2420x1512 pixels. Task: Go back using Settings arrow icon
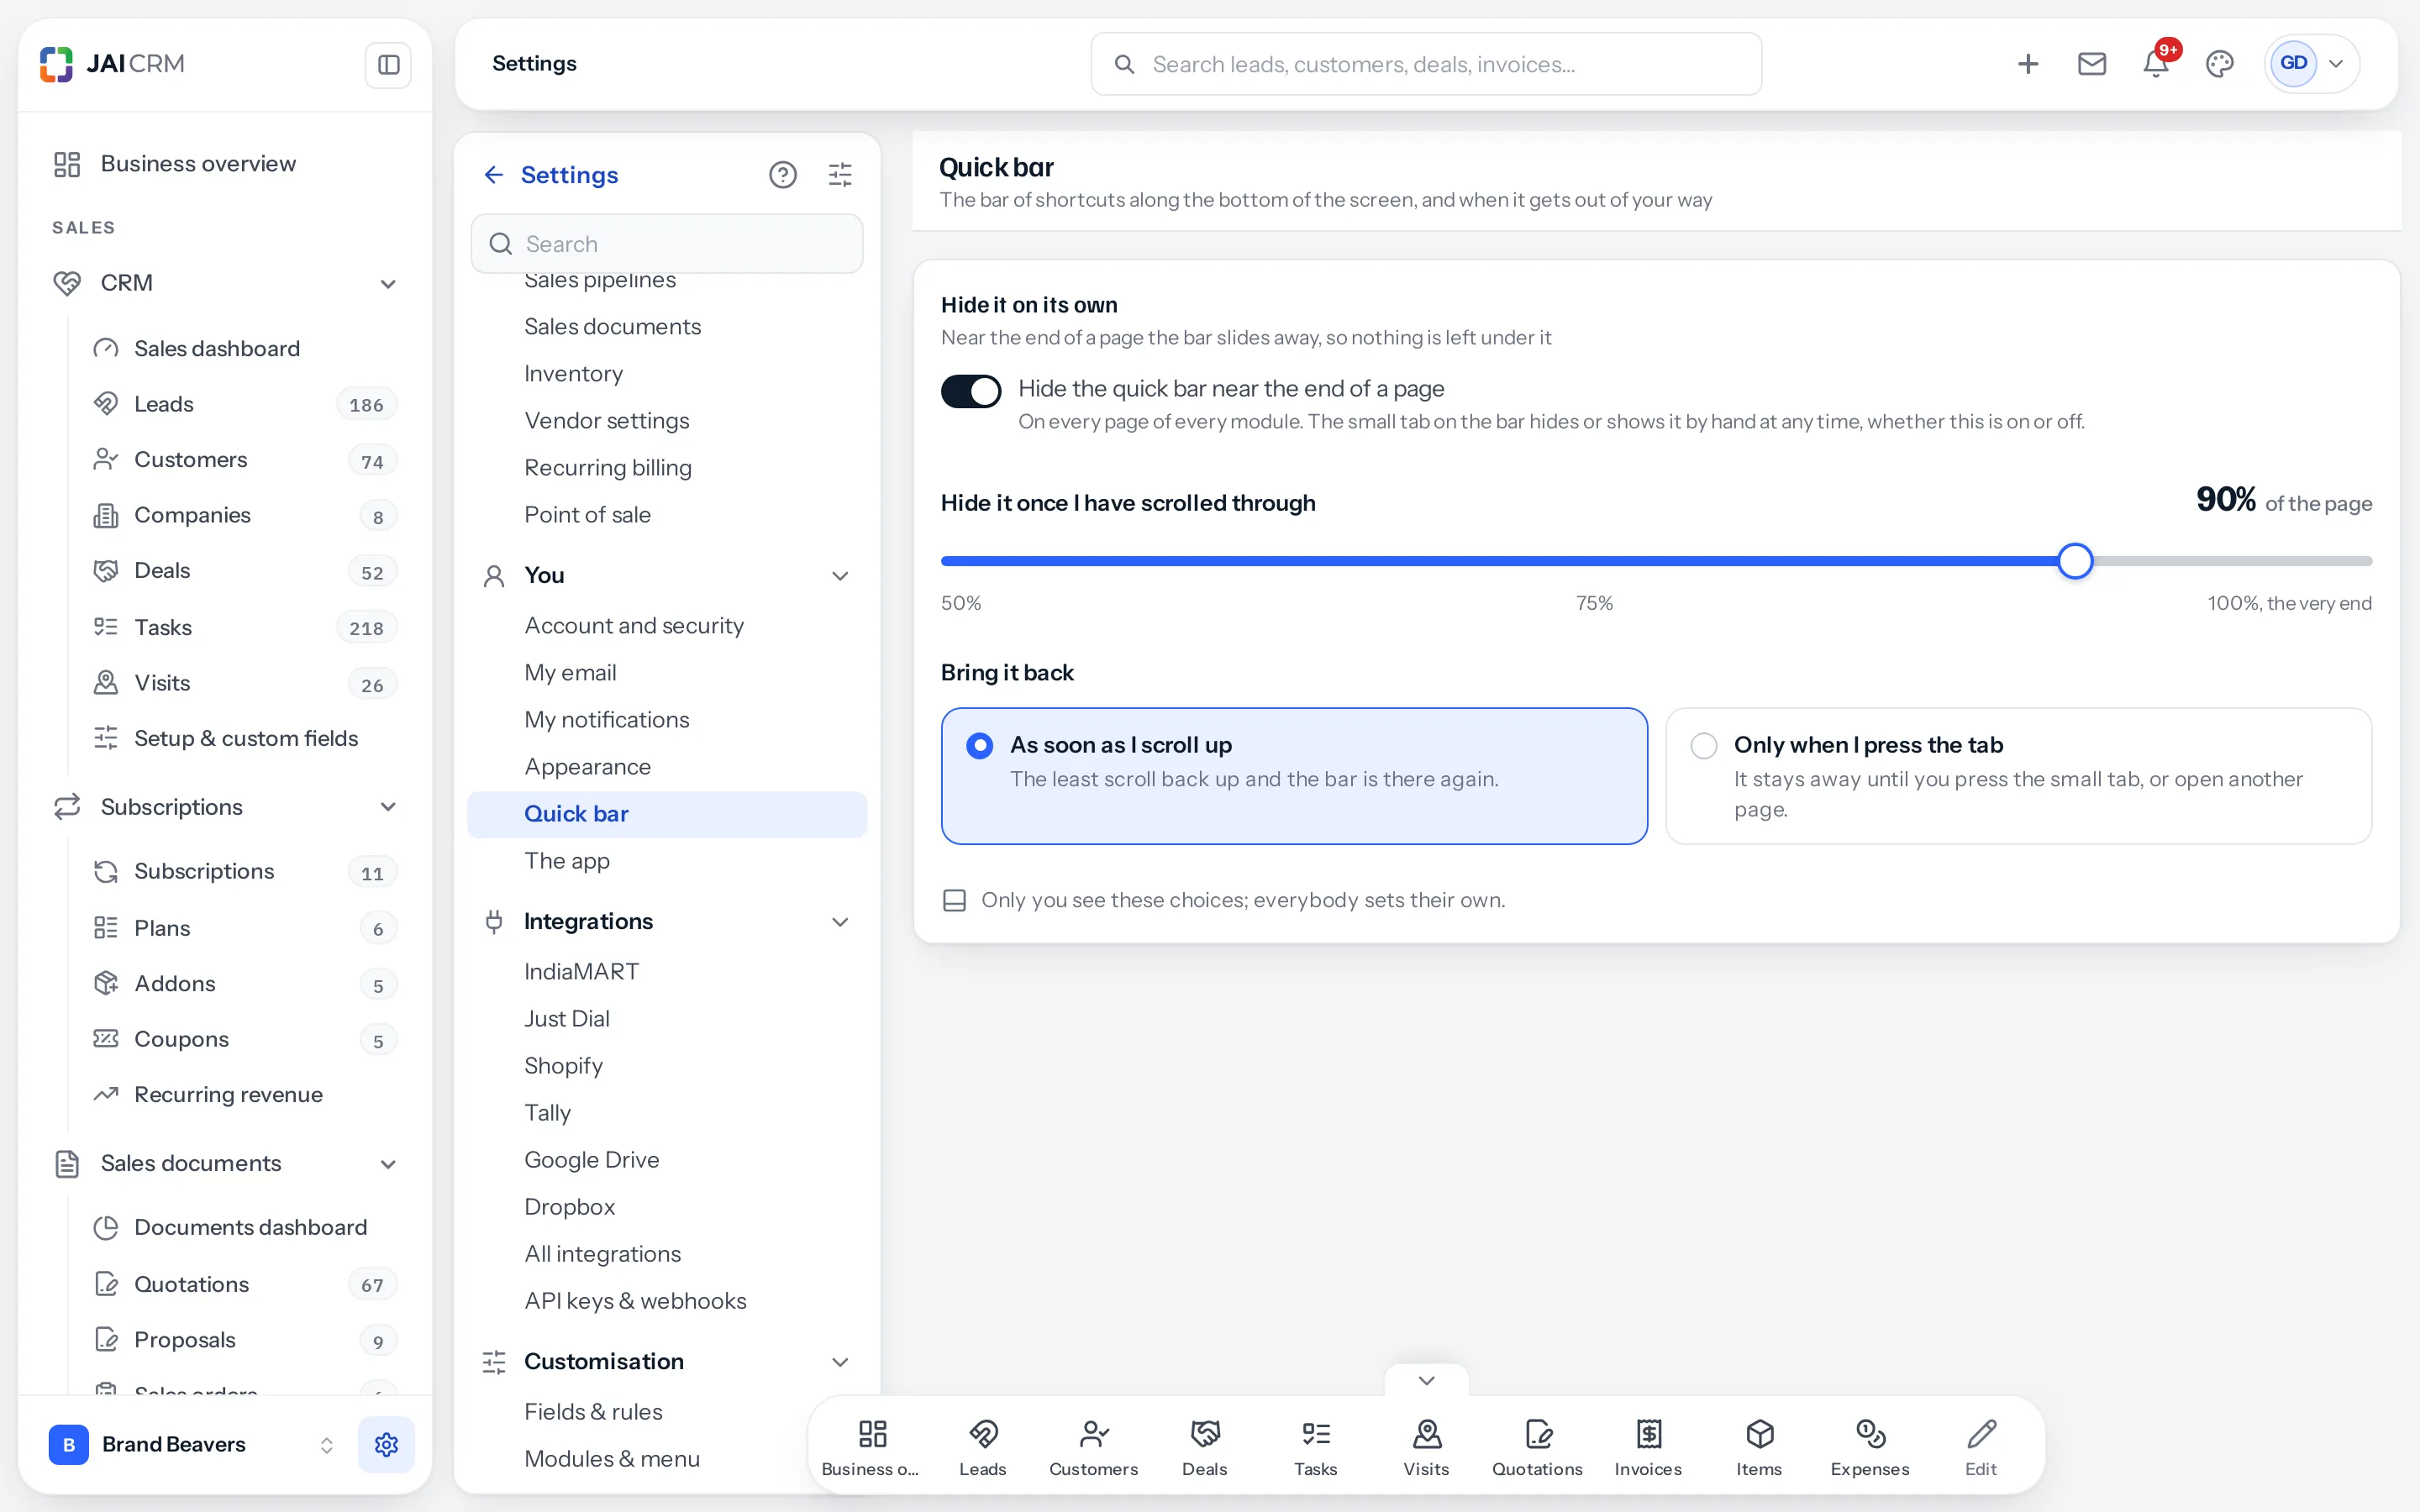[x=493, y=175]
